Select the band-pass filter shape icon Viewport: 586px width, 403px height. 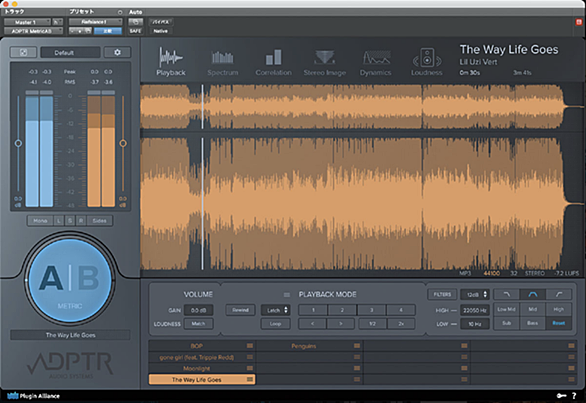pos(533,295)
